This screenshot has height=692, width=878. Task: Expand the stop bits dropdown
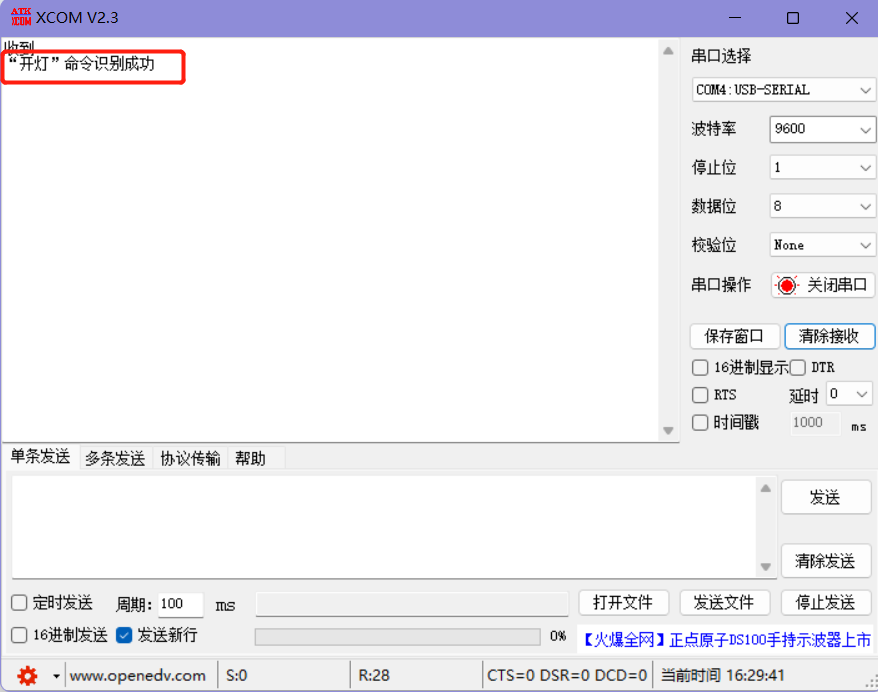coord(823,167)
